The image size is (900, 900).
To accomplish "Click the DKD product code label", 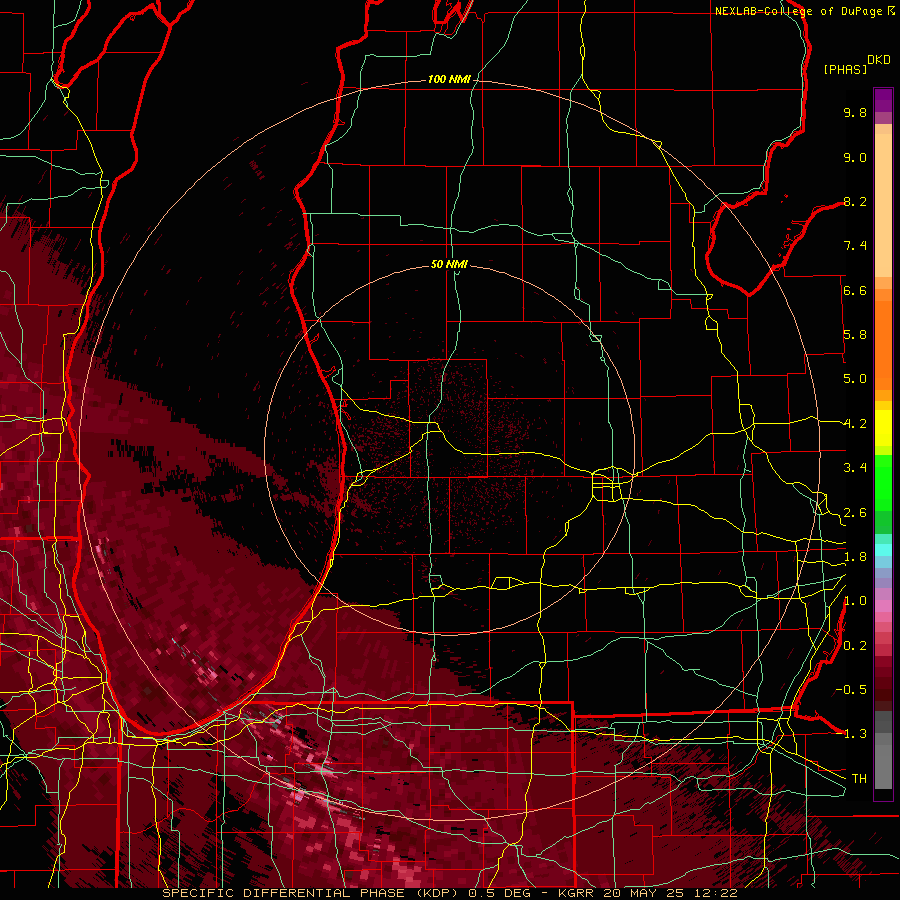I will tap(878, 59).
